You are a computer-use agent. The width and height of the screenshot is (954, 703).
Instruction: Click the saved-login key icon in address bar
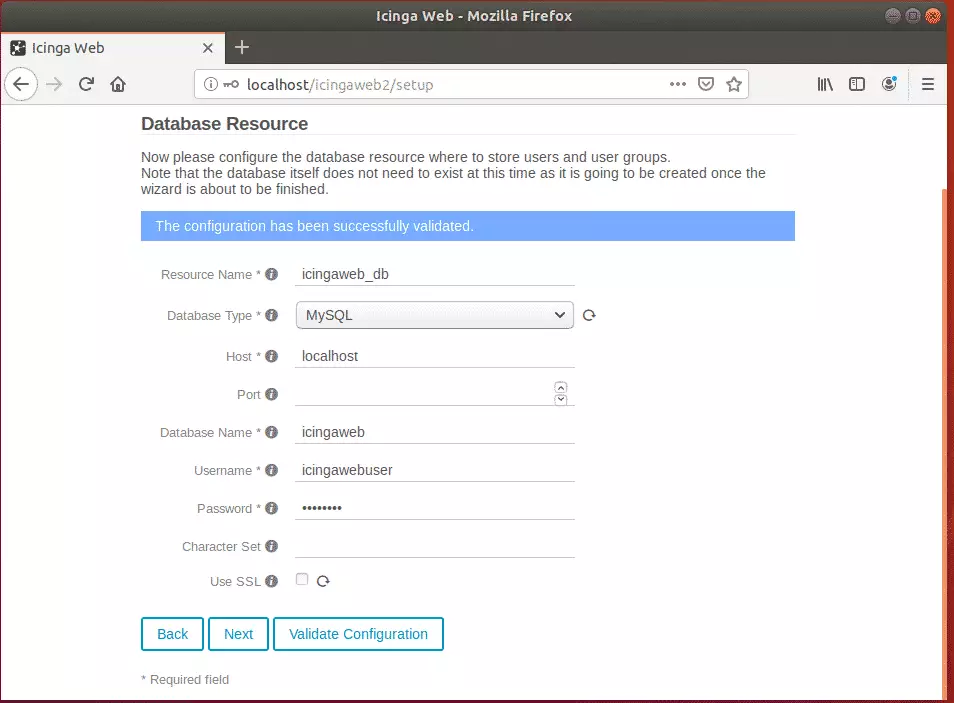[x=231, y=84]
